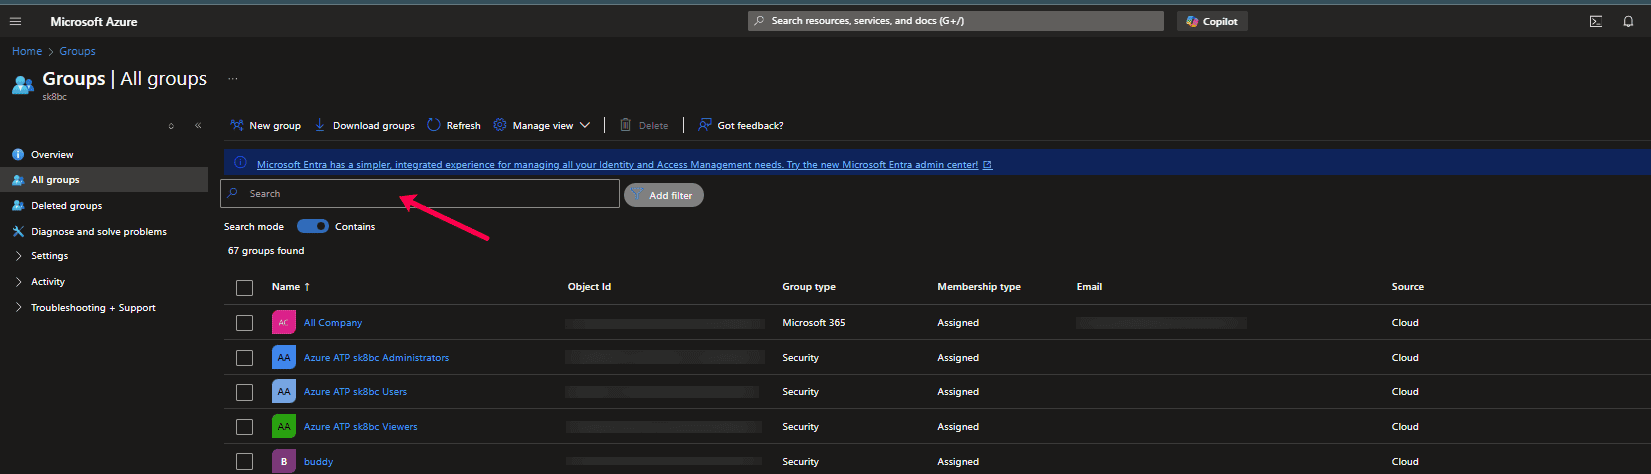Open Azure ATP sk8bc Viewers group
The height and width of the screenshot is (474, 1651).
(361, 427)
